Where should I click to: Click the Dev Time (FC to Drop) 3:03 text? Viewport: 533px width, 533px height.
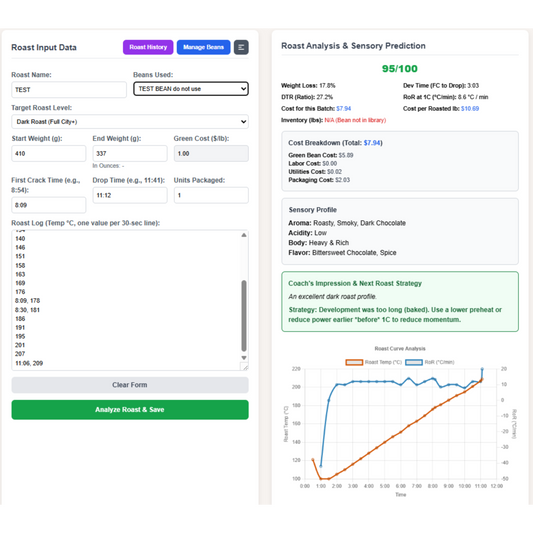[441, 86]
